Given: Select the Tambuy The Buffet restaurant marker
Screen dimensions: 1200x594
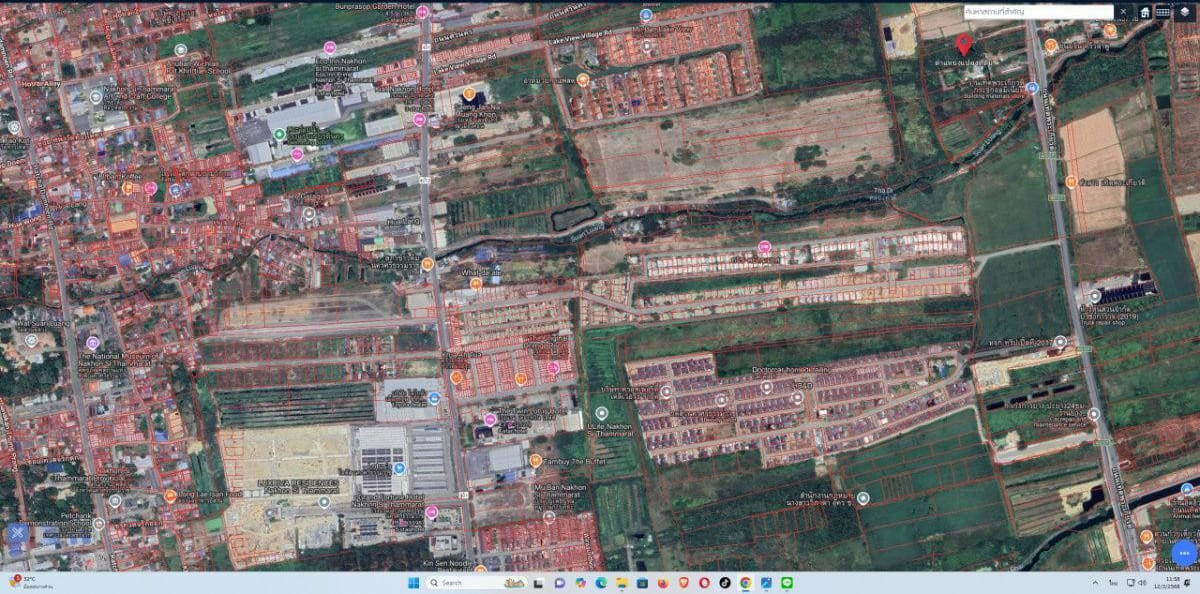Looking at the screenshot, I should pos(536,461).
